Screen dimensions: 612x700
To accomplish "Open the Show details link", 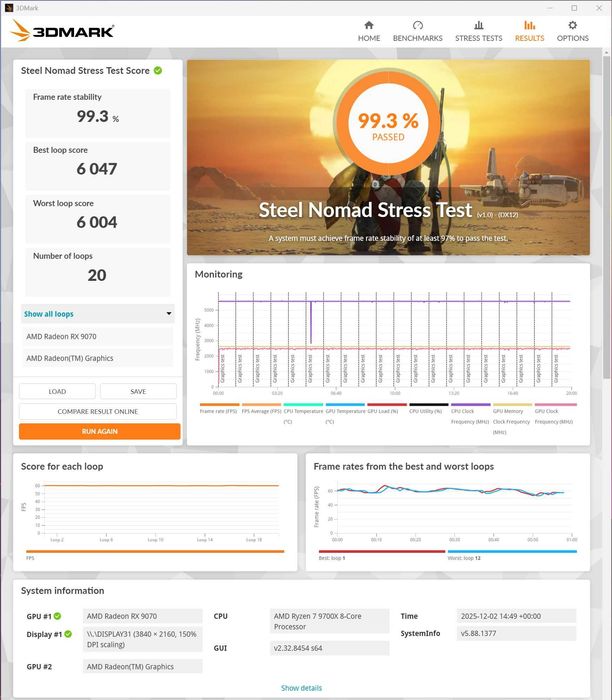I will [x=301, y=688].
